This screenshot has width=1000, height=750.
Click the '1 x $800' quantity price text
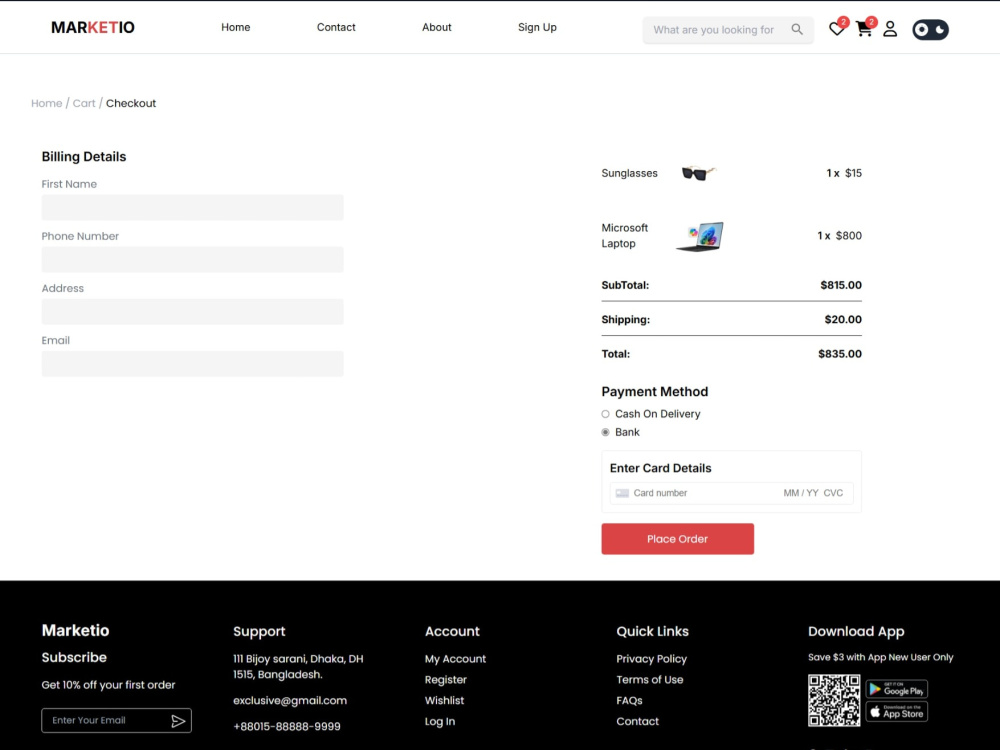point(839,235)
